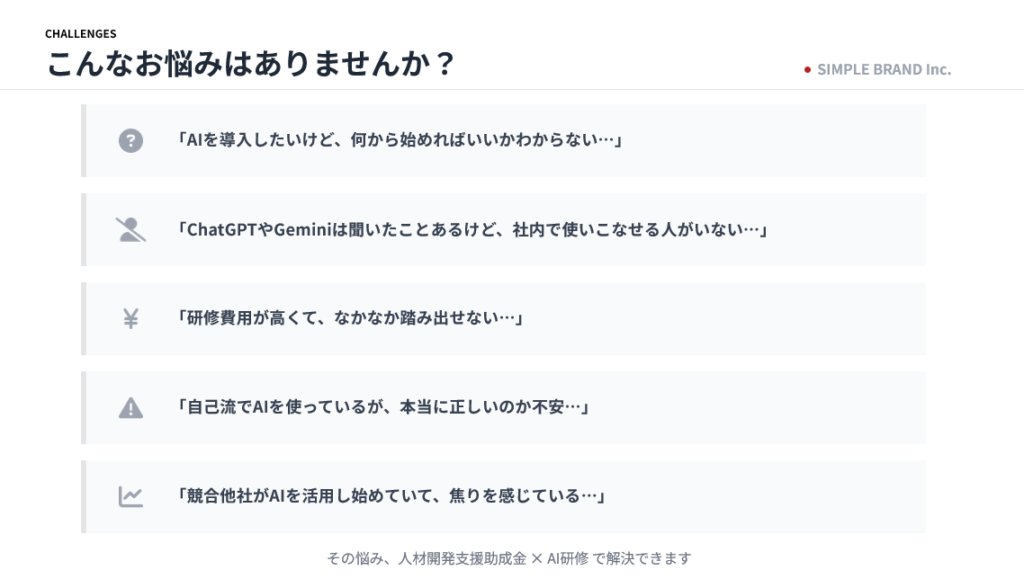Click the question mark circle icon
The width and height of the screenshot is (1024, 579).
[x=131, y=141]
